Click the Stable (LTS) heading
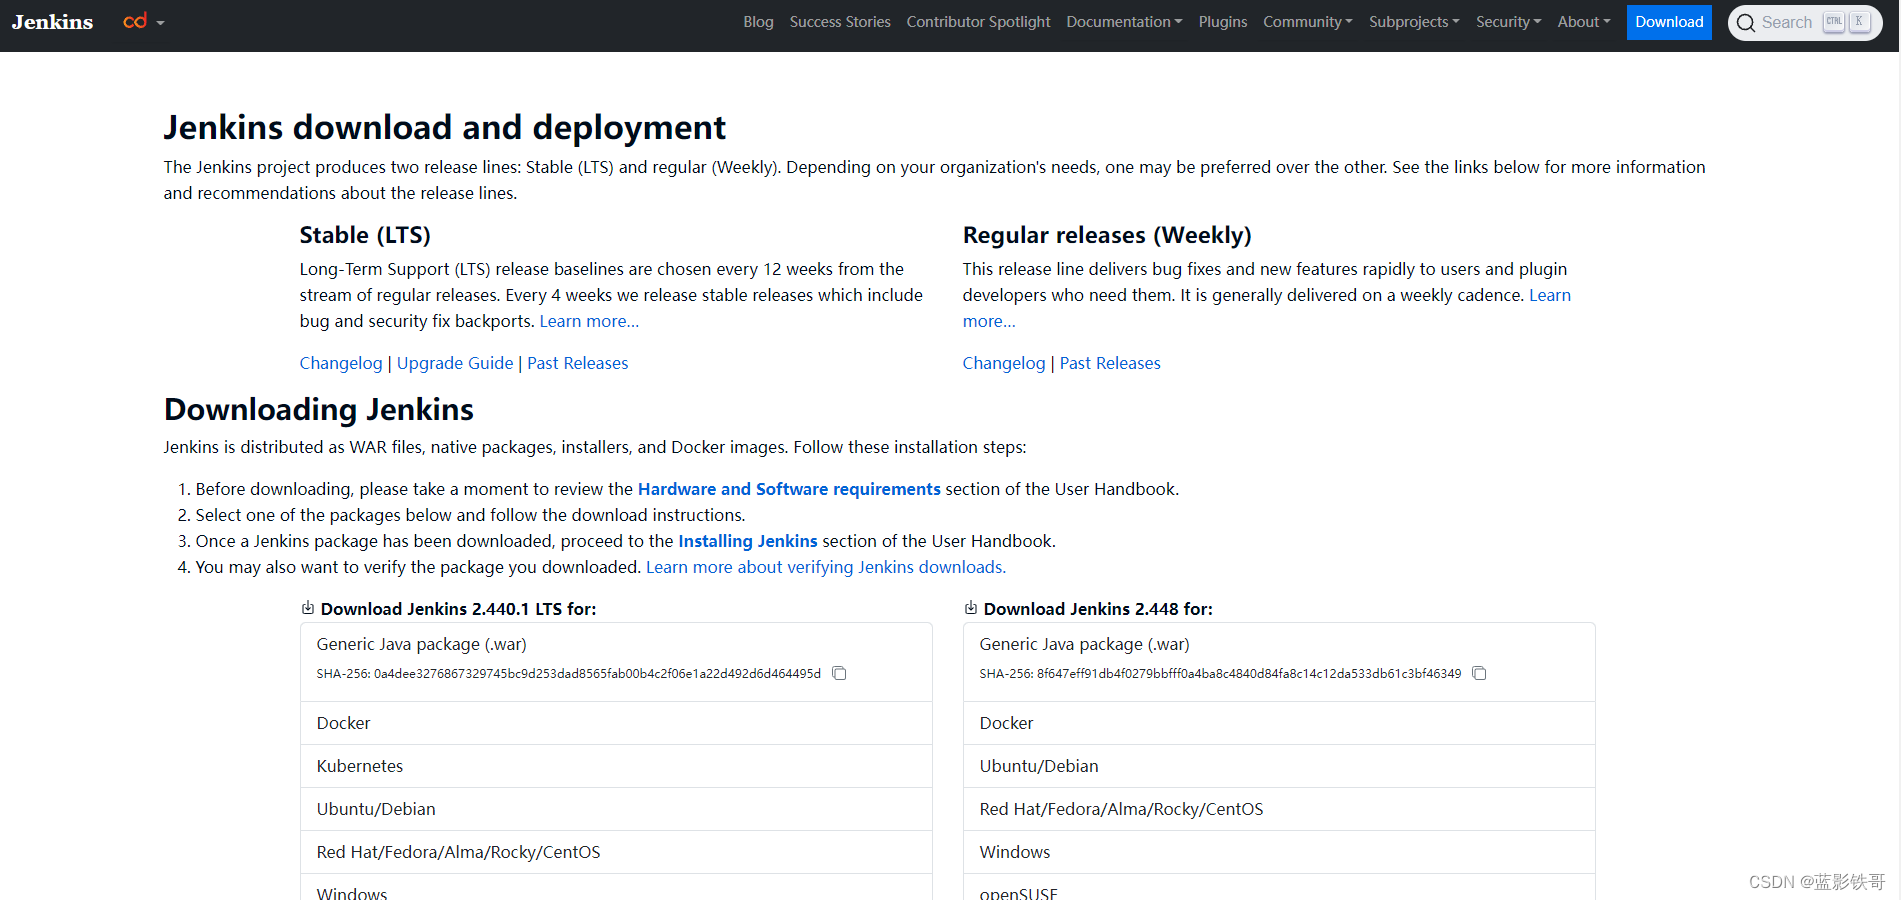The height and width of the screenshot is (900, 1901). tap(365, 235)
